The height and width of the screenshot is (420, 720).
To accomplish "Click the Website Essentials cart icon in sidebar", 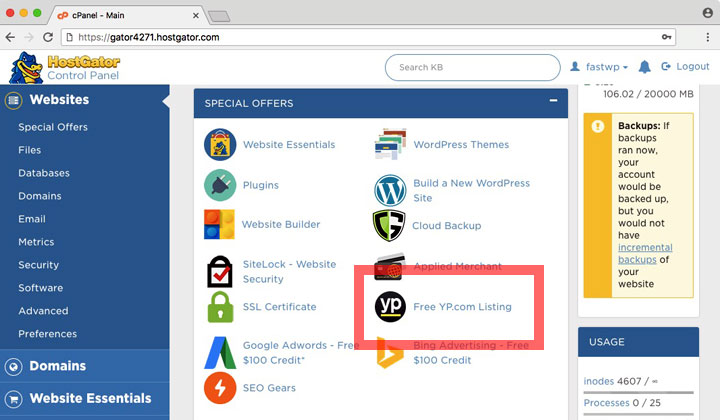I will point(13,398).
